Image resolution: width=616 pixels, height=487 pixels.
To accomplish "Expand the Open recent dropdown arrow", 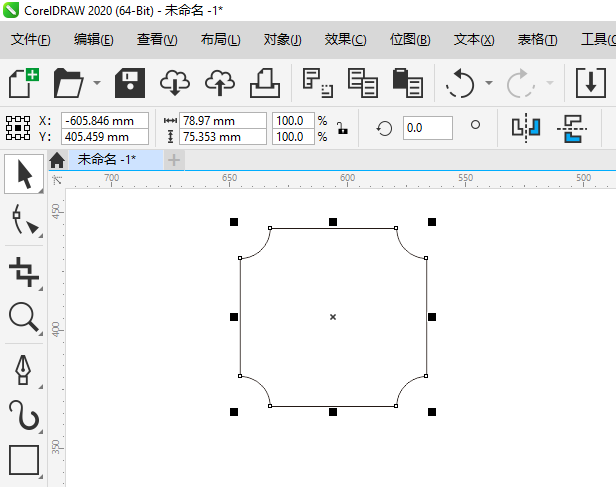I will (x=97, y=83).
